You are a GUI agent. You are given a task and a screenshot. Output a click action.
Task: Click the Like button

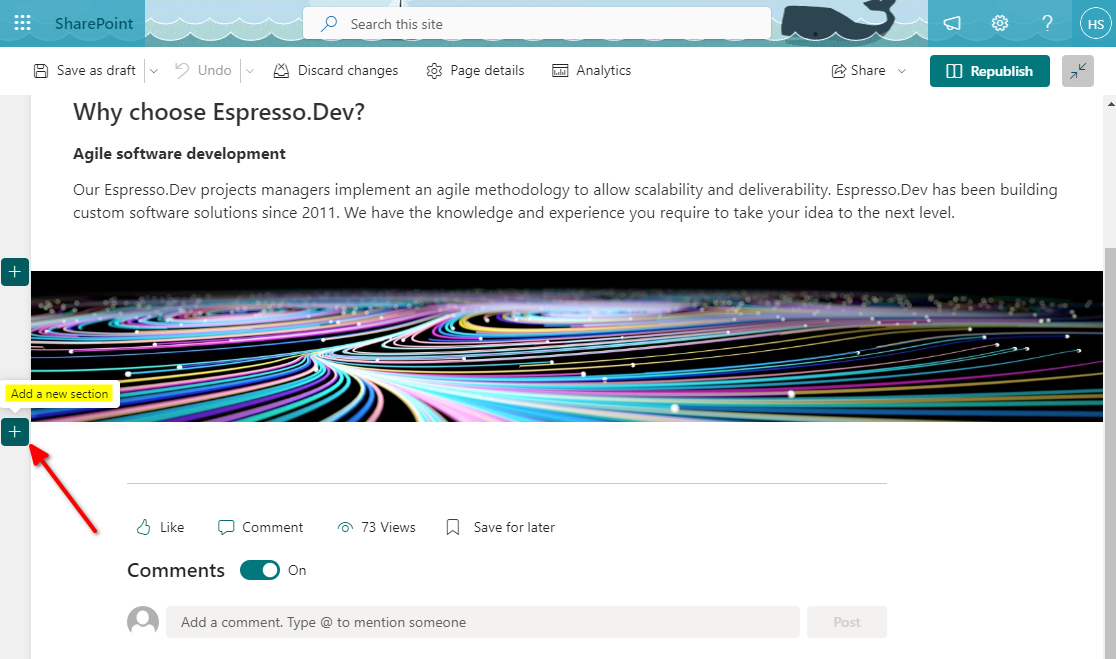click(x=160, y=527)
